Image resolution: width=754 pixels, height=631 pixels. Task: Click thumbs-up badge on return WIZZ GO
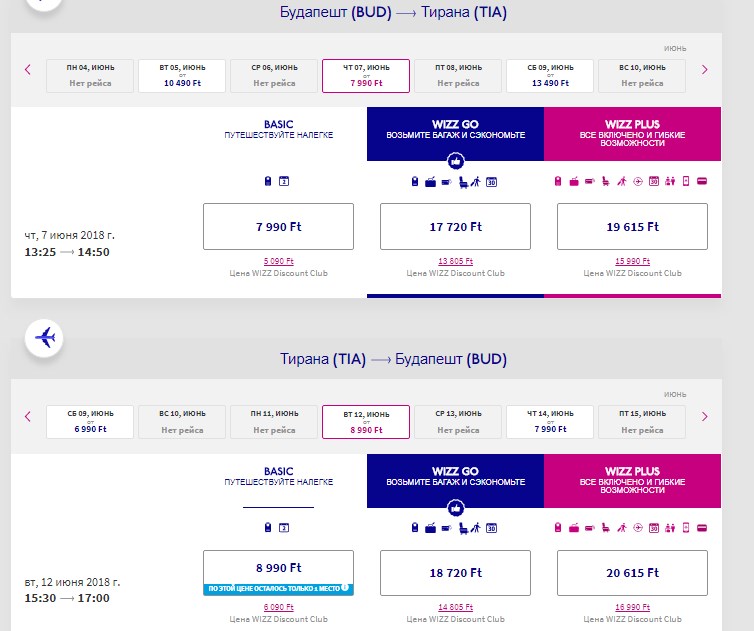pos(456,507)
